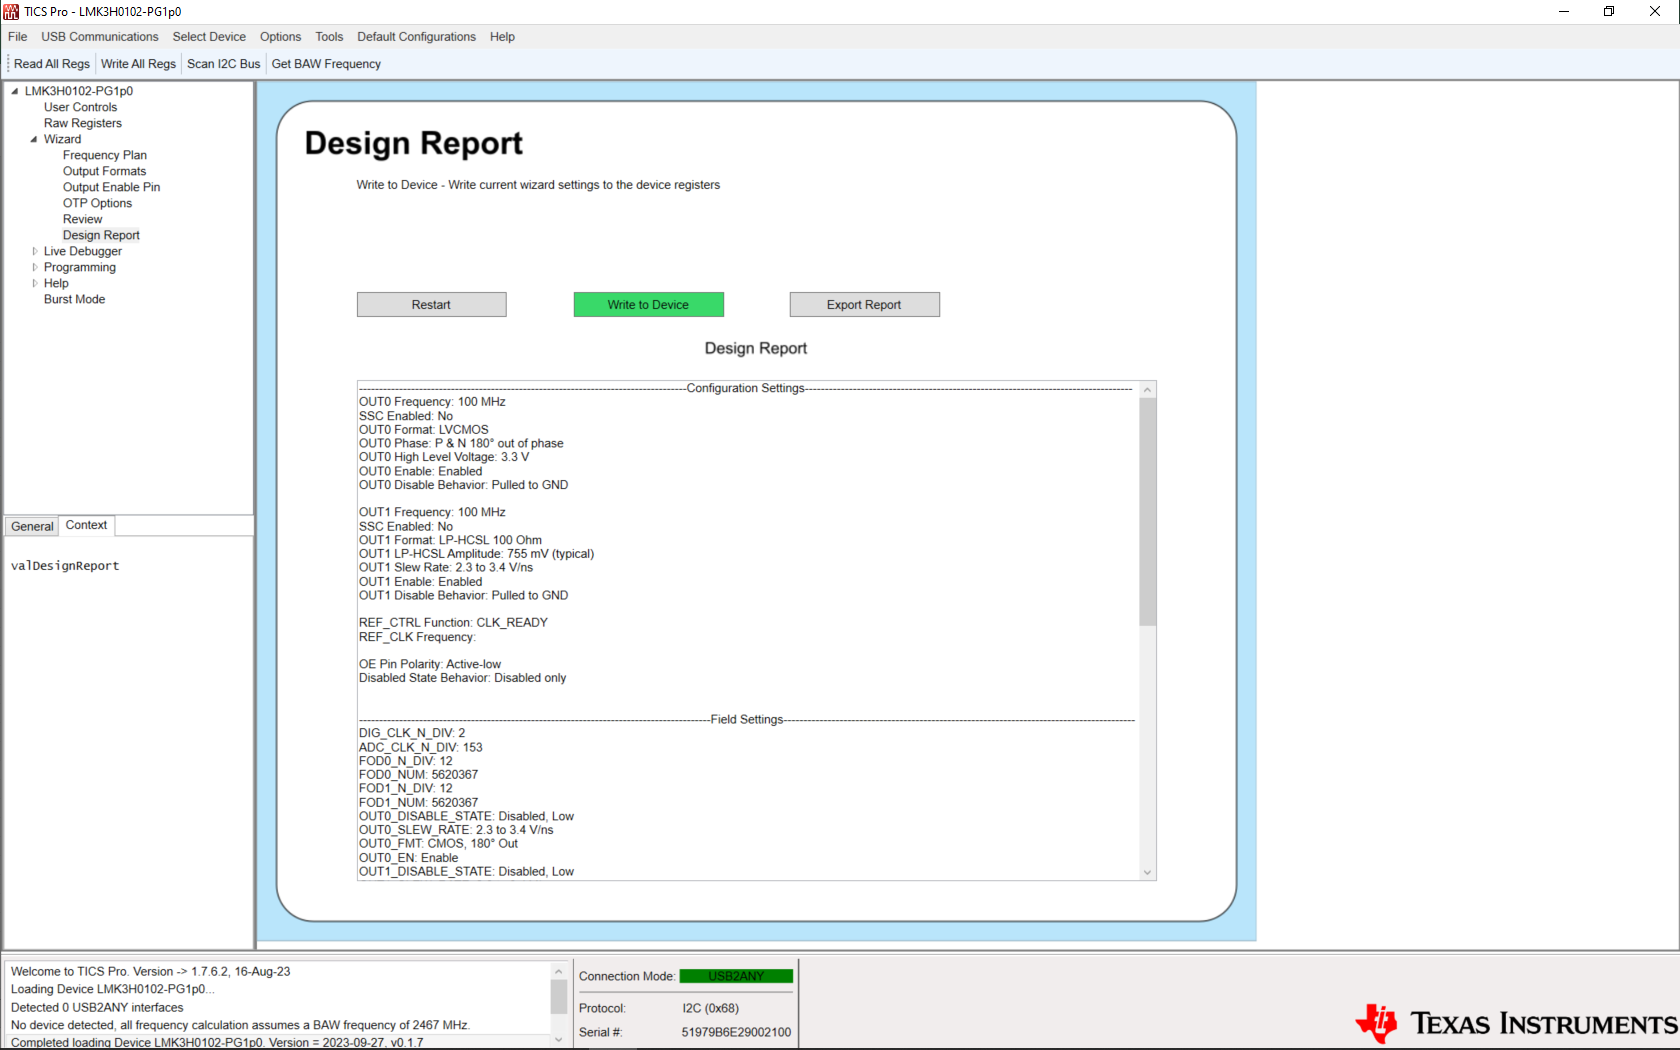
Task: Click the ADC_CLK_N_DIV: 153 line
Action: [x=421, y=747]
